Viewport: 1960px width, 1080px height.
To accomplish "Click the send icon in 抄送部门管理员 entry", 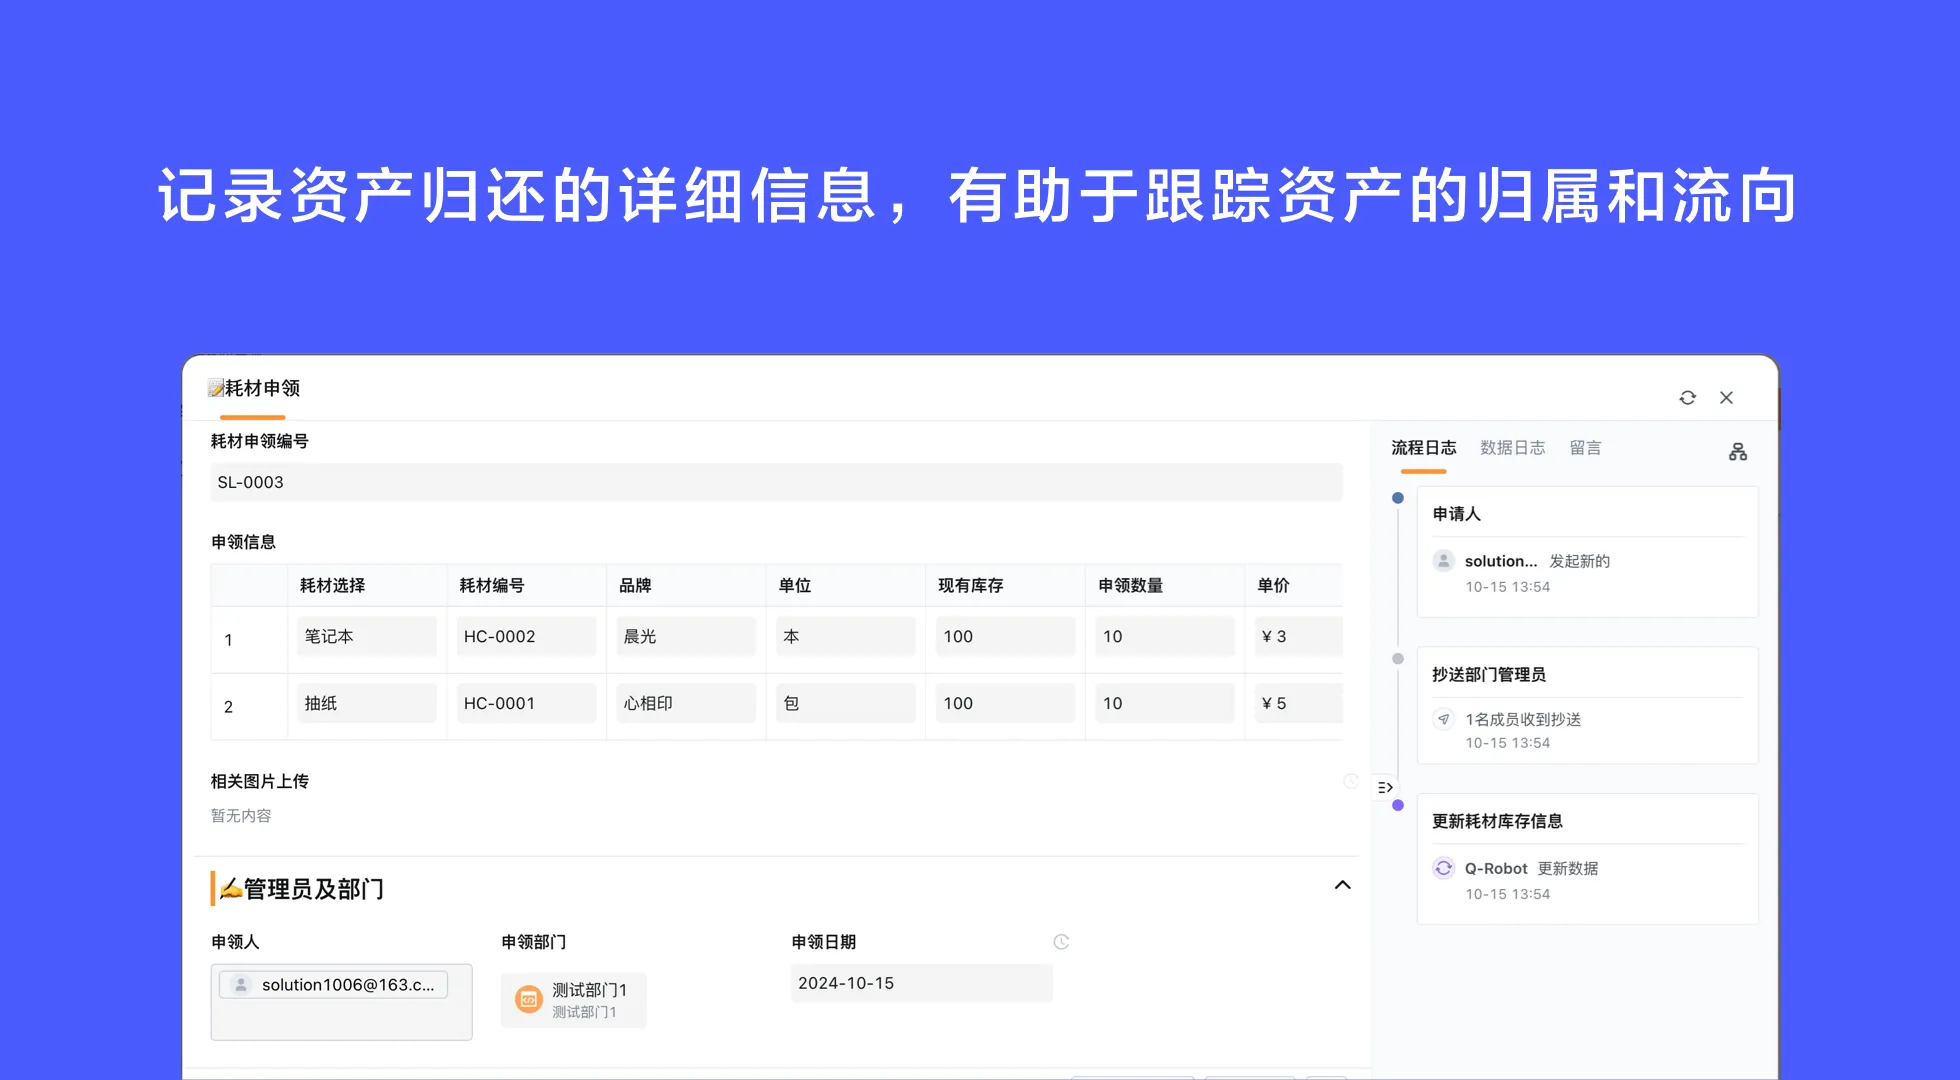I will tap(1443, 719).
